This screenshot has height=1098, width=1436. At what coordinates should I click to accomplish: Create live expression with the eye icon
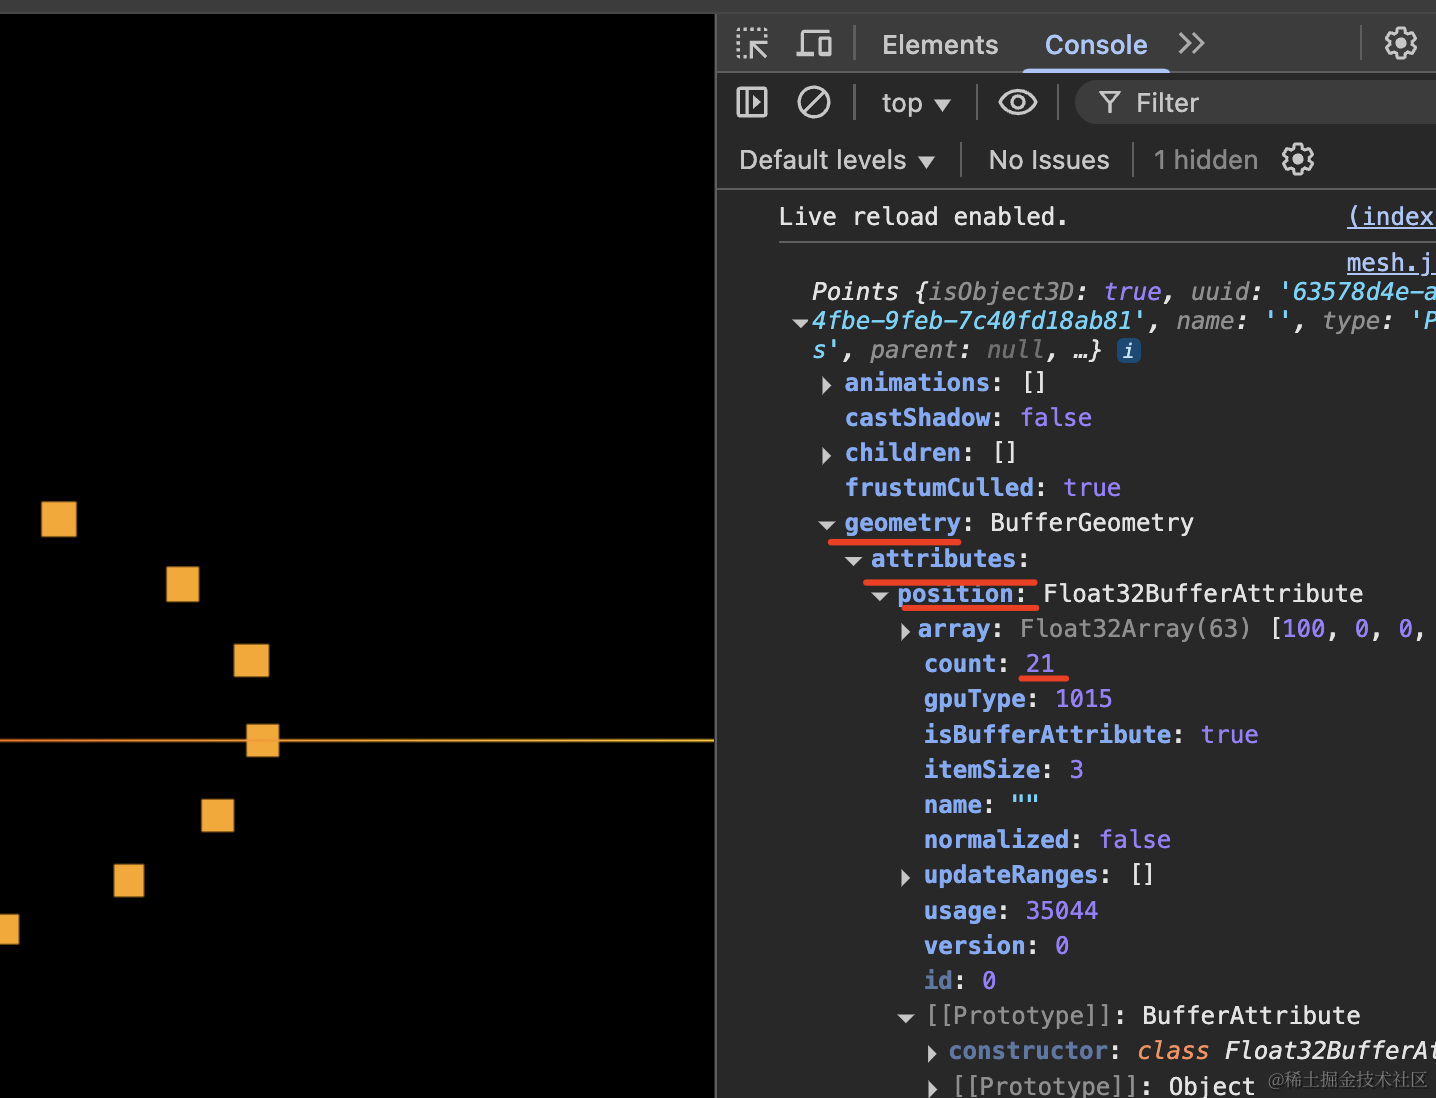click(x=1018, y=102)
